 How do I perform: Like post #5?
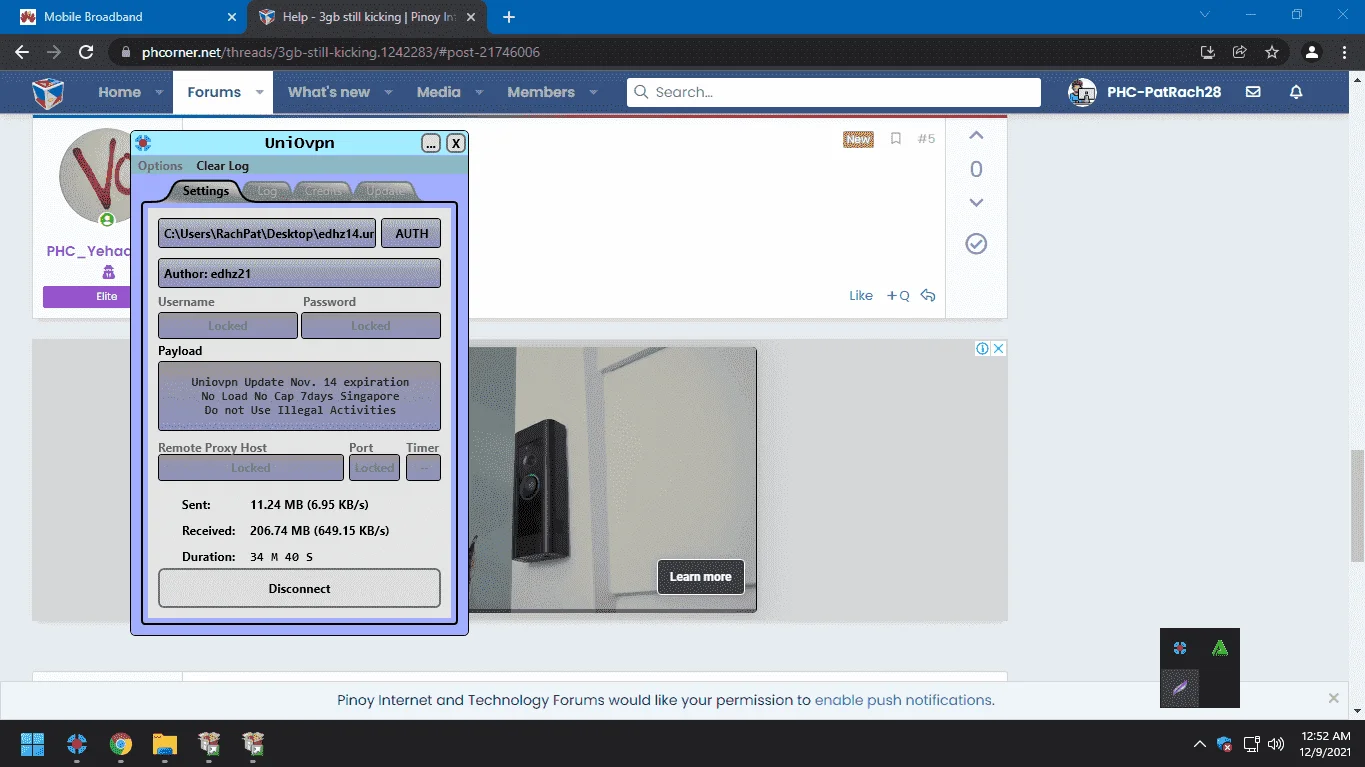[x=861, y=295]
